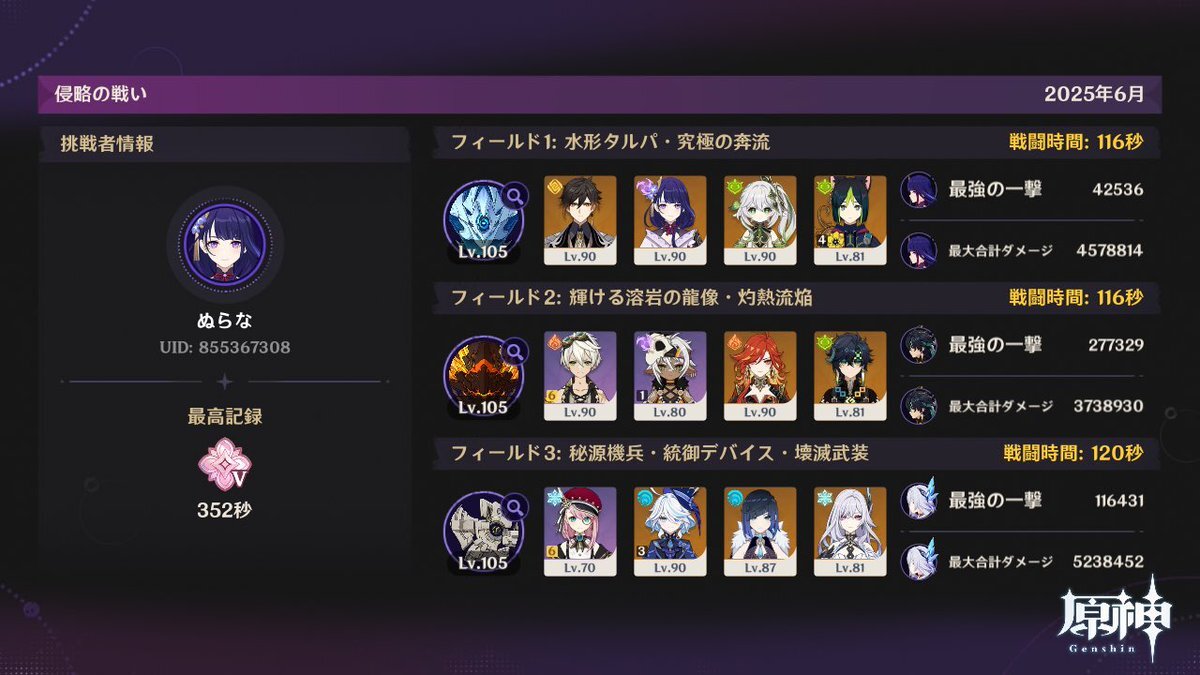
Task: Select Tighnari Lv.81 portrait in Field 1
Action: (850, 220)
